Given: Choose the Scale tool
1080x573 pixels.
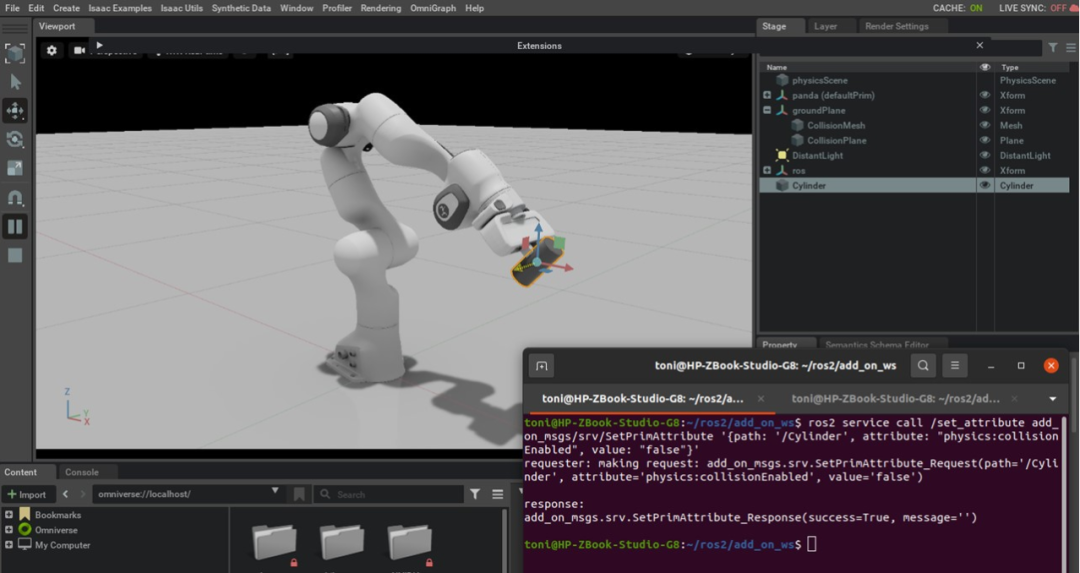Looking at the screenshot, I should pos(15,168).
